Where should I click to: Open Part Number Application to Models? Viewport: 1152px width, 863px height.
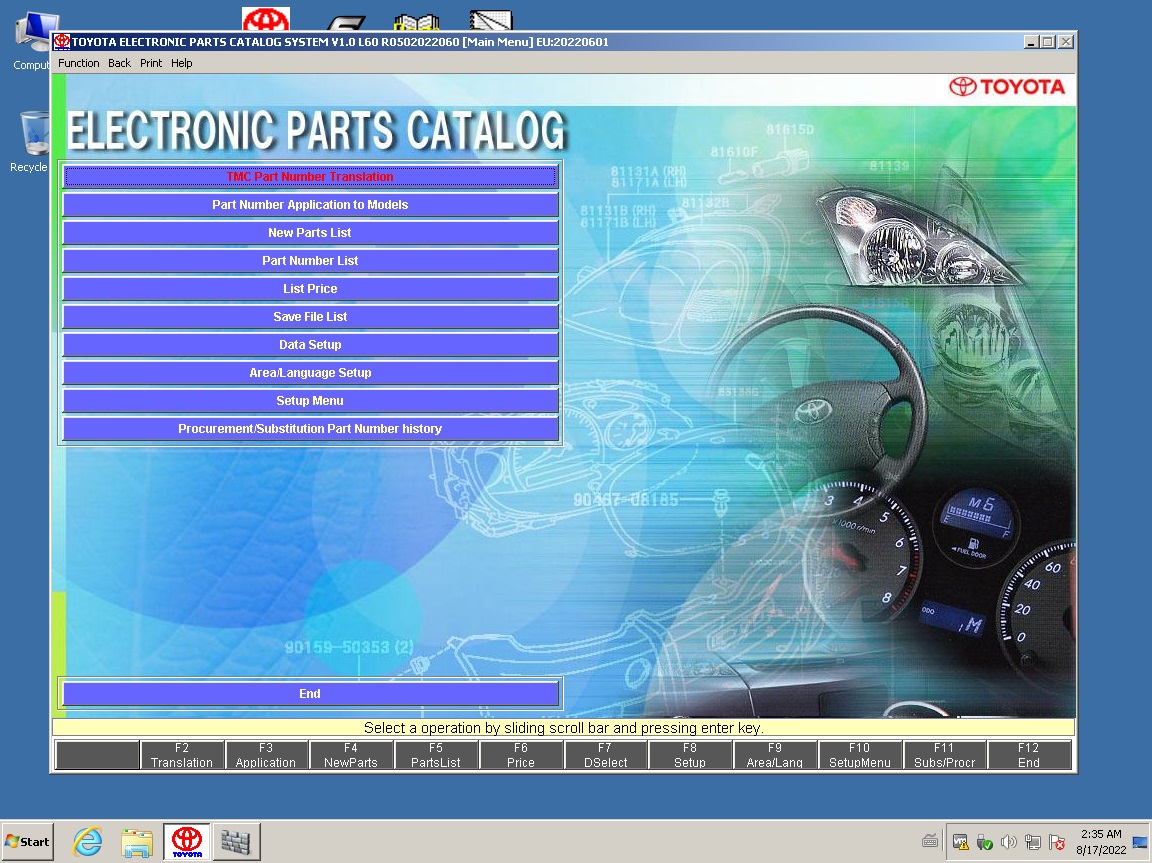[x=310, y=204]
